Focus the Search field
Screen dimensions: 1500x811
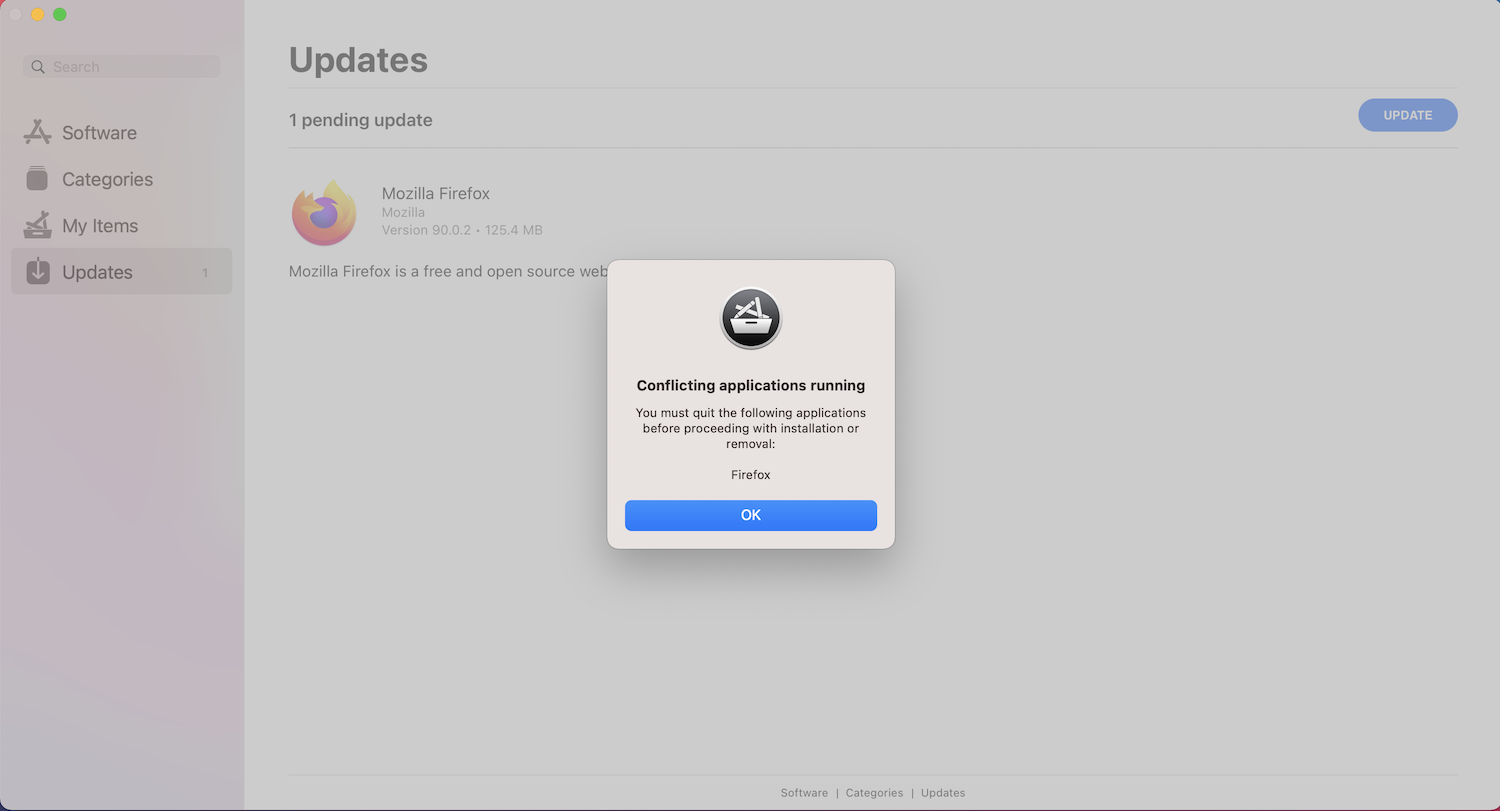122,67
